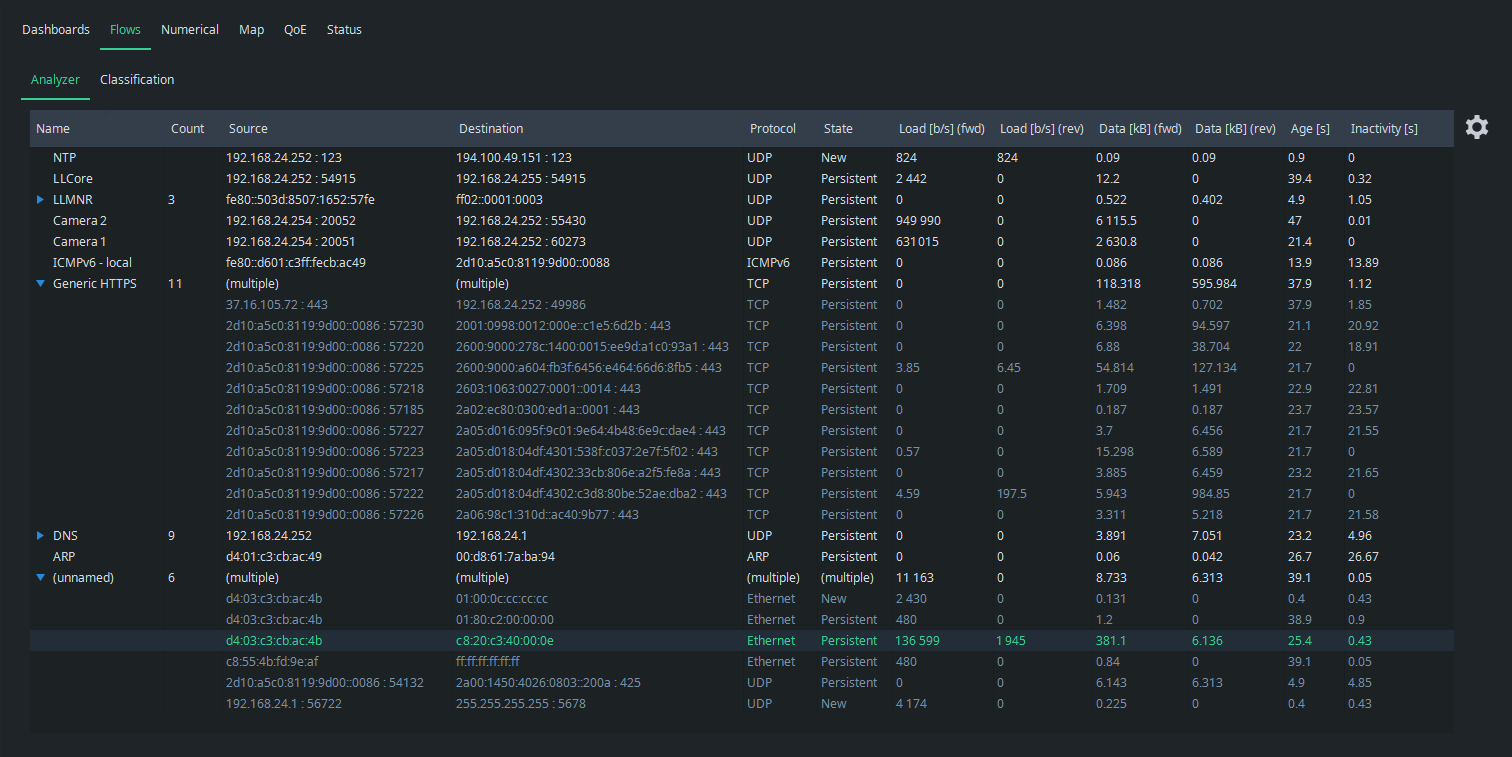The width and height of the screenshot is (1512, 757).
Task: Switch to the Dashboards tab
Action: (x=56, y=30)
